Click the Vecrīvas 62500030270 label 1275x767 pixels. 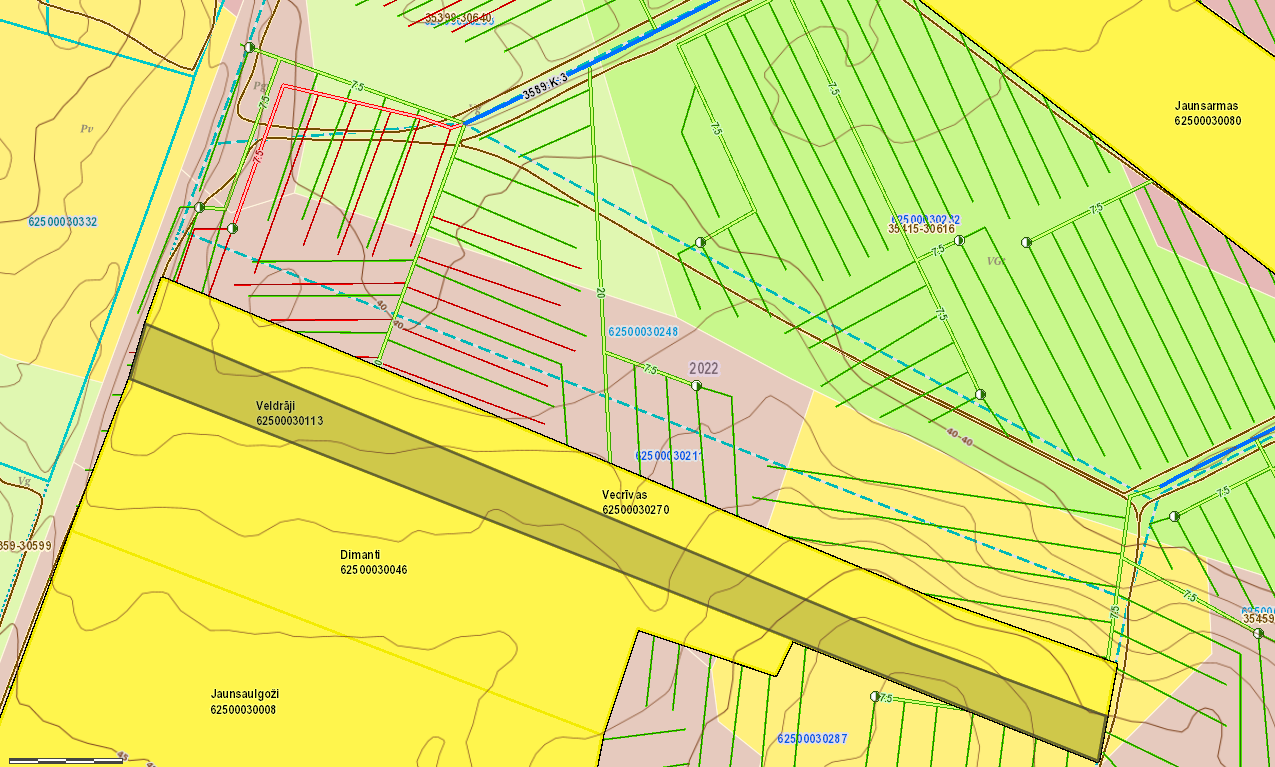click(635, 502)
